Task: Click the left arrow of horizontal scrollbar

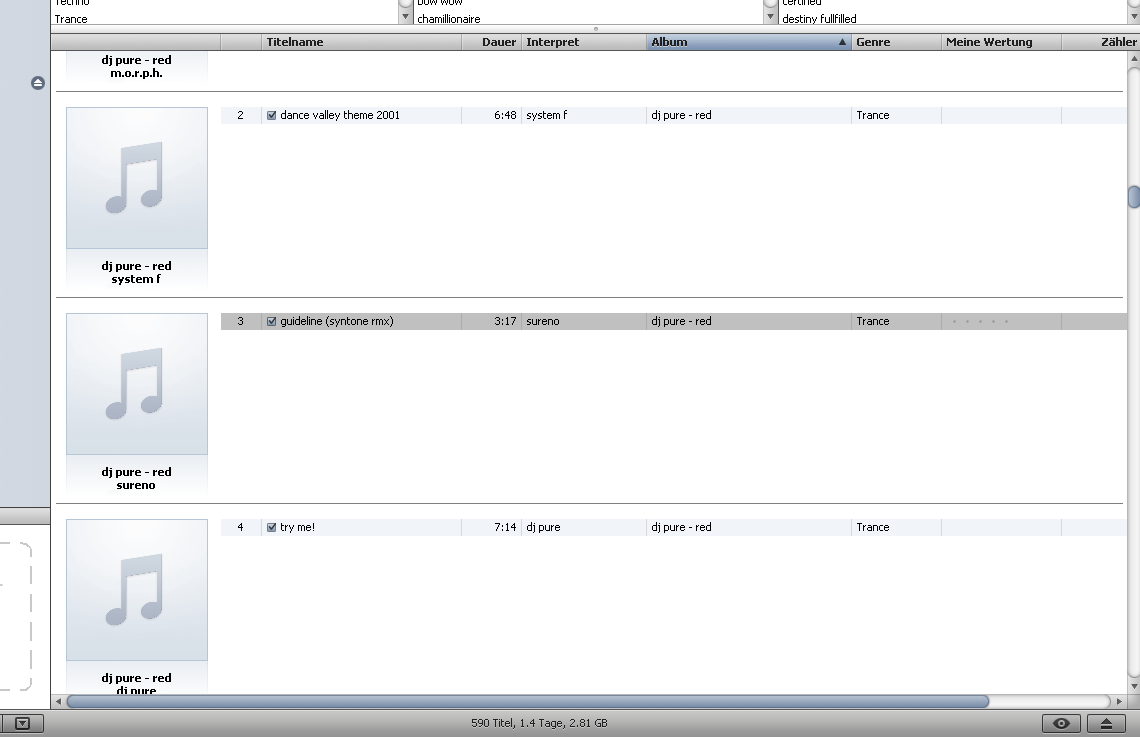Action: [x=59, y=701]
